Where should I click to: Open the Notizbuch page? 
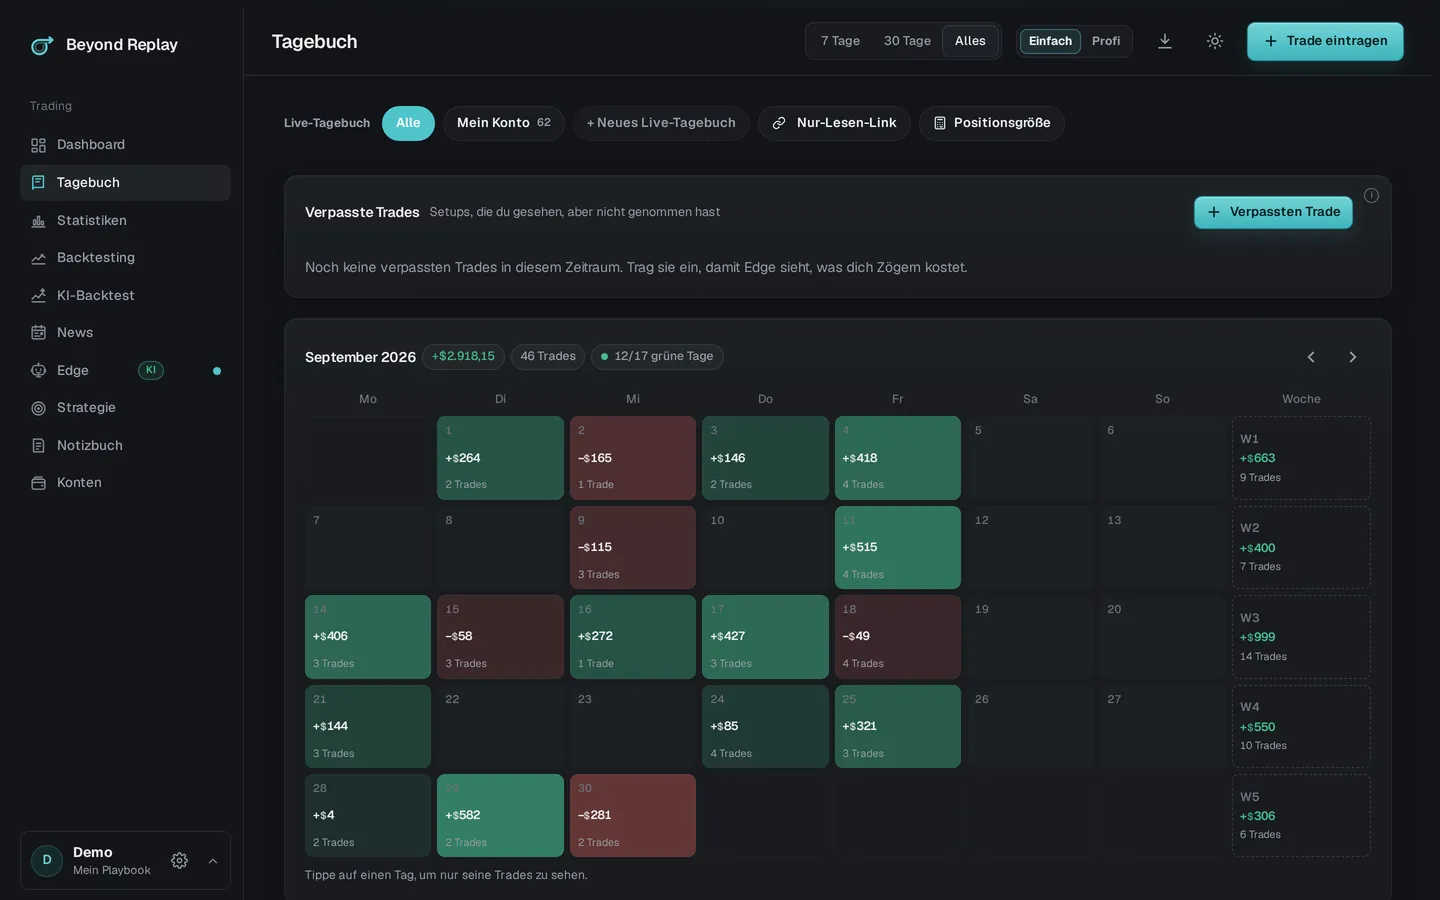[125, 445]
